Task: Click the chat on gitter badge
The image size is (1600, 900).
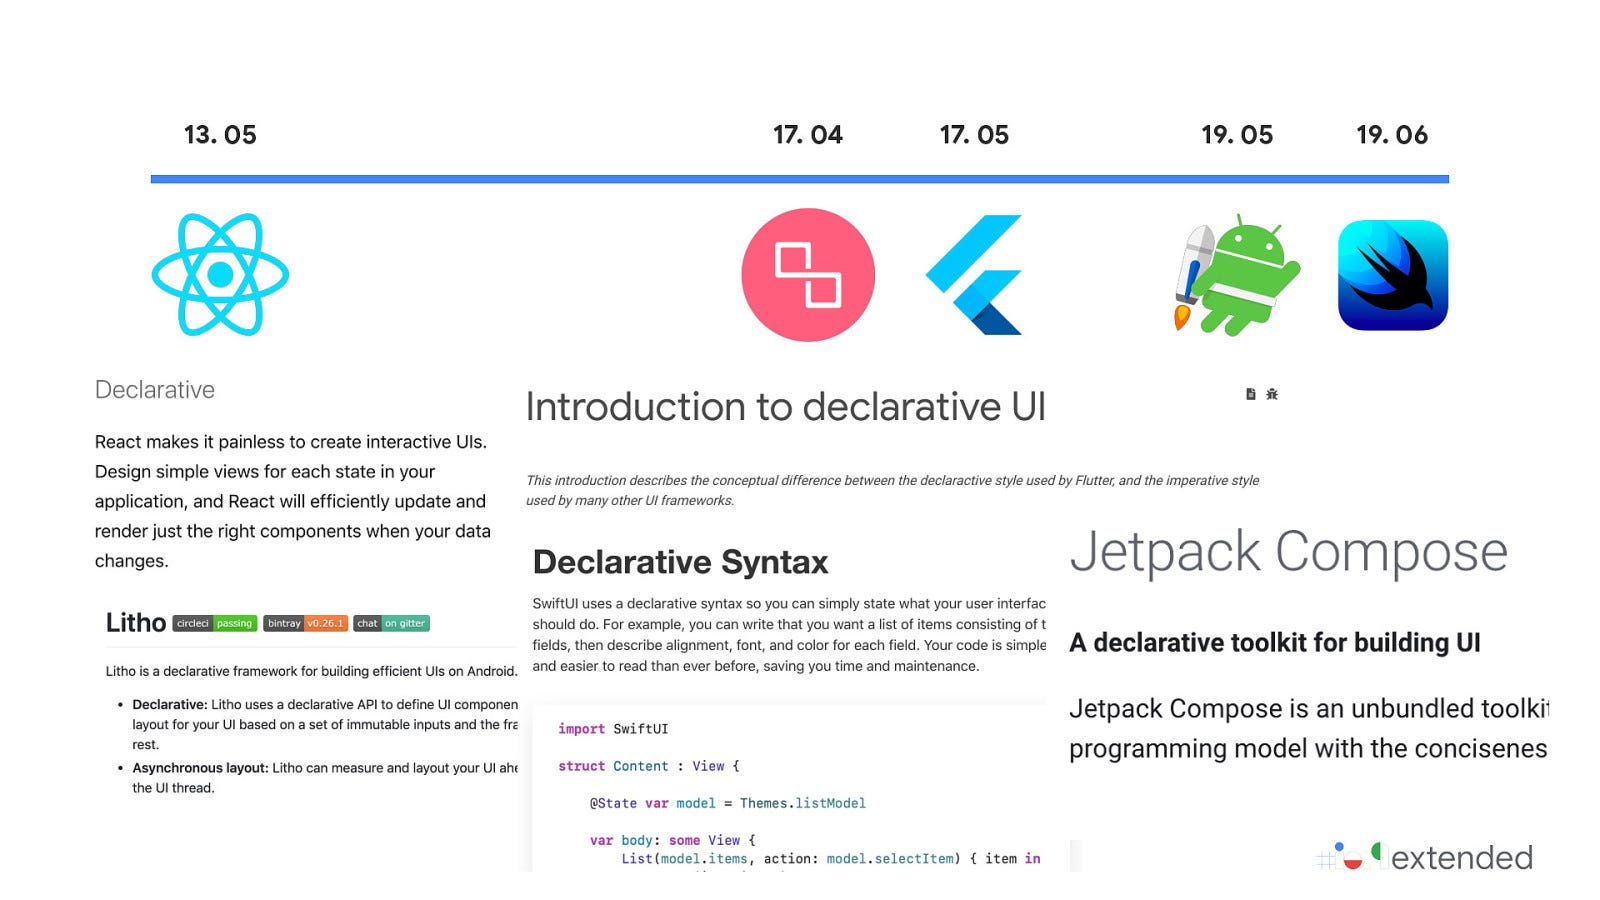Action: 391,623
